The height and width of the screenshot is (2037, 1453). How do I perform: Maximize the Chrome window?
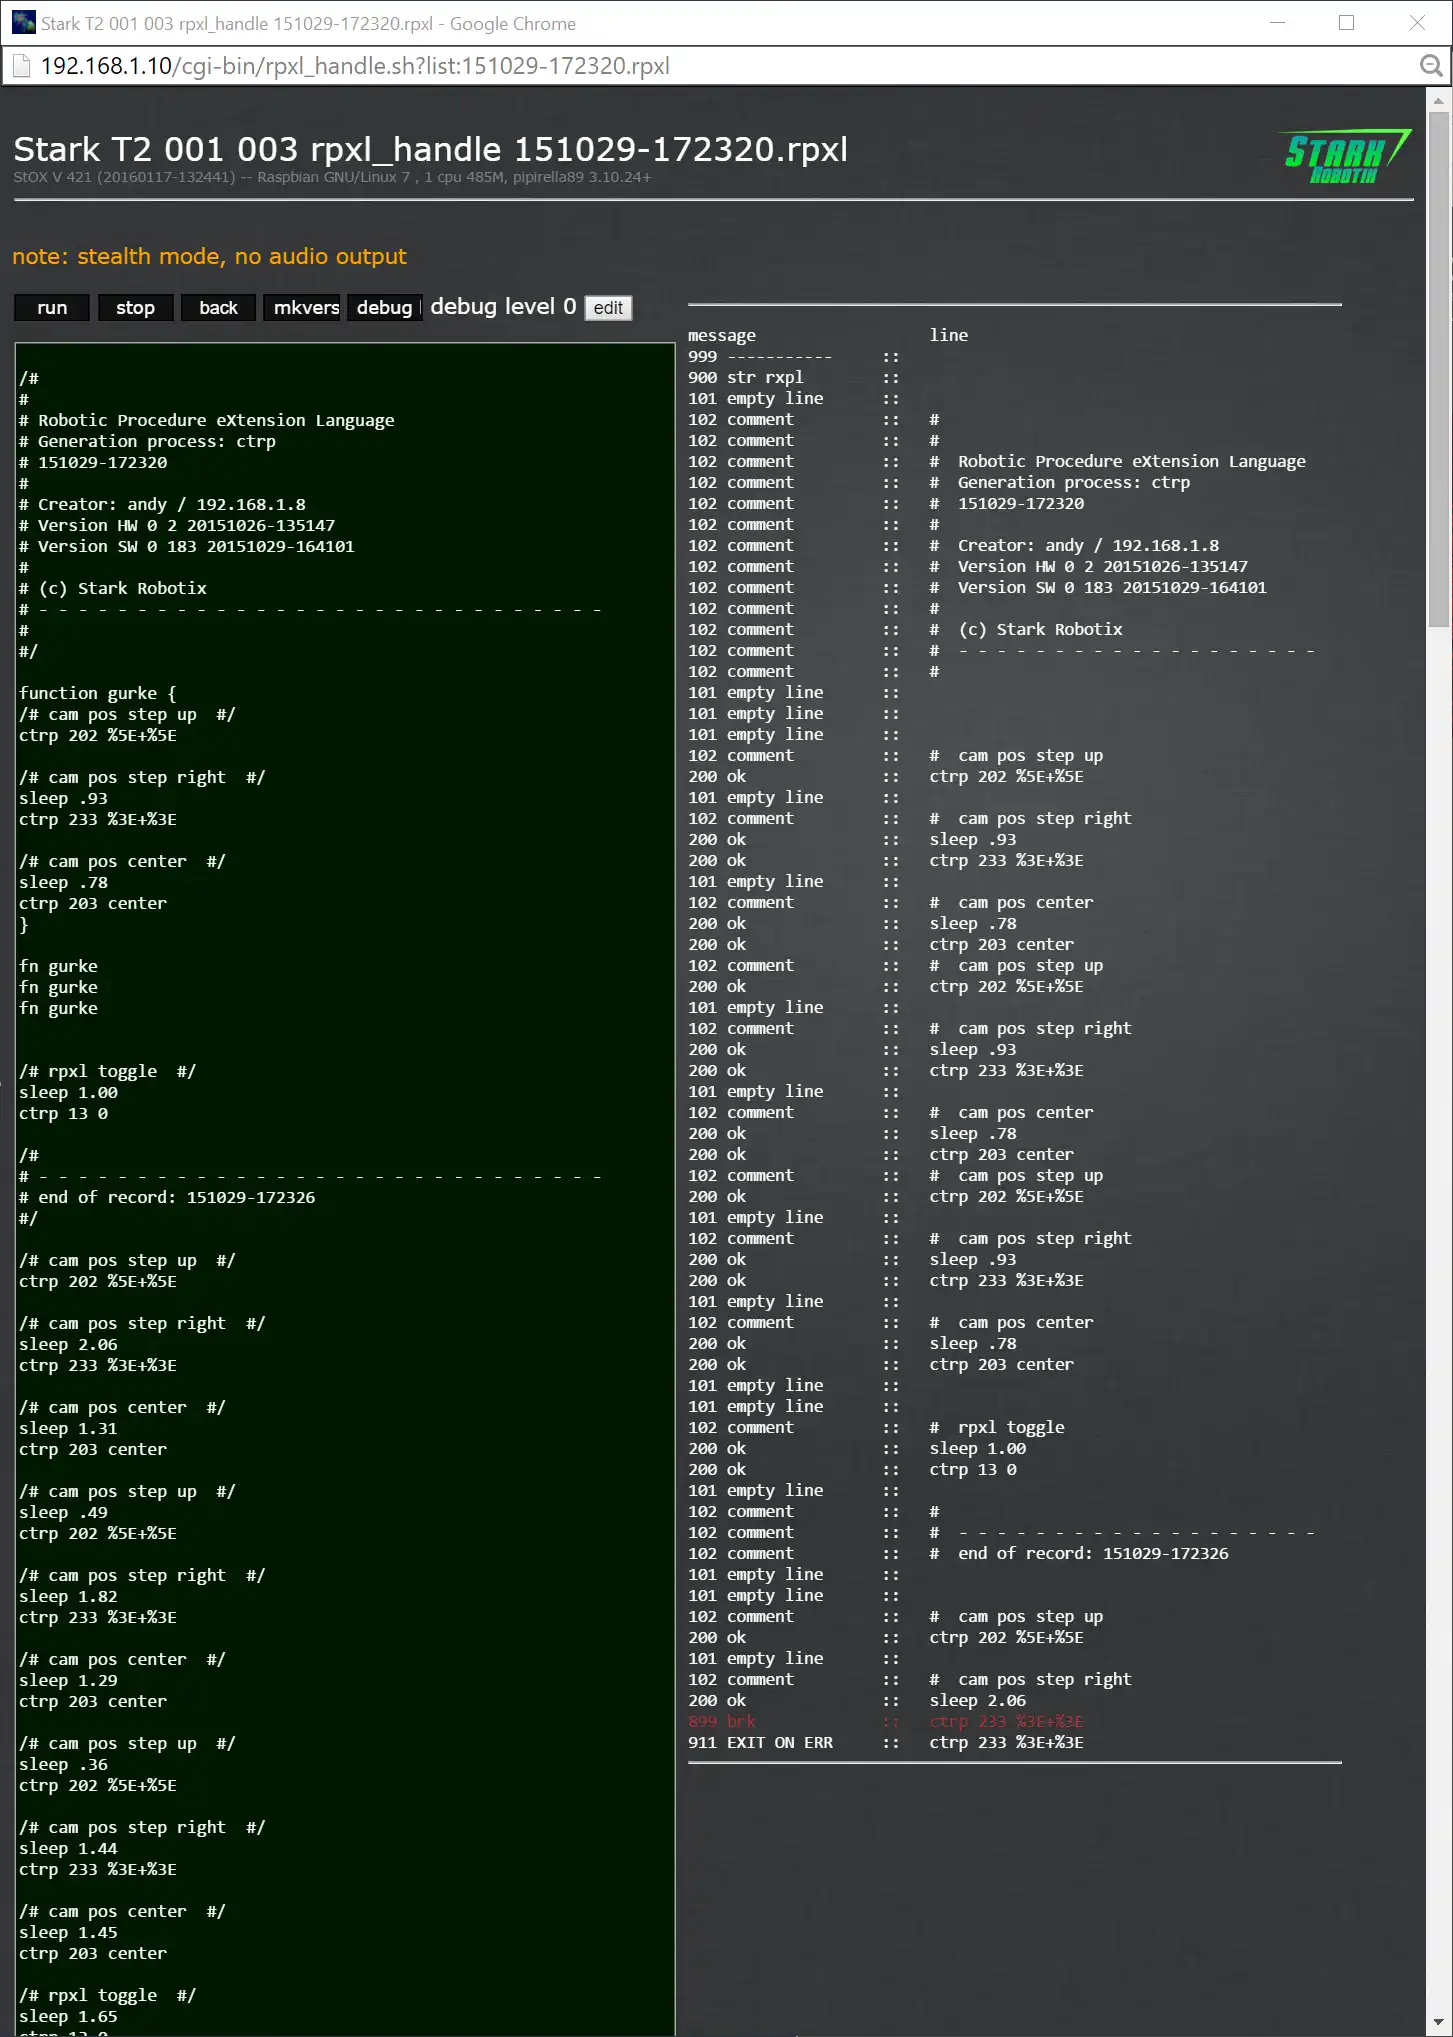coord(1346,23)
